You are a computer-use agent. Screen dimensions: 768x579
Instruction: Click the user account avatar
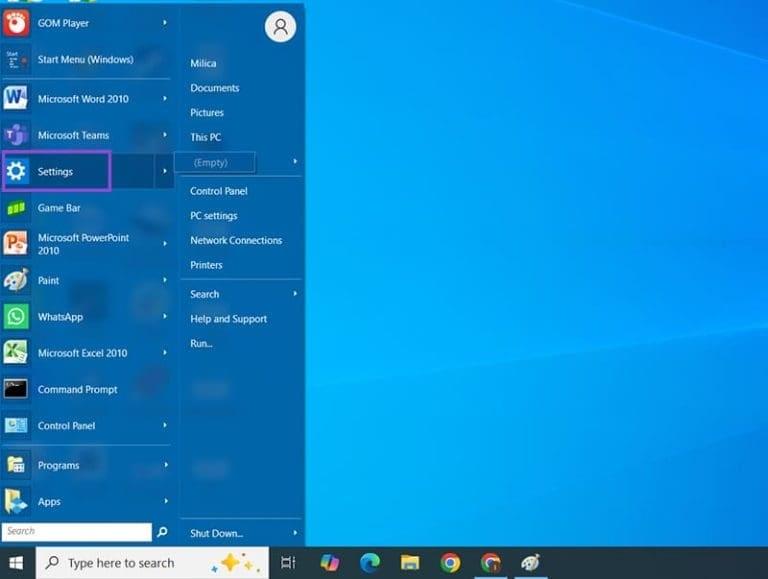pyautogui.click(x=280, y=27)
